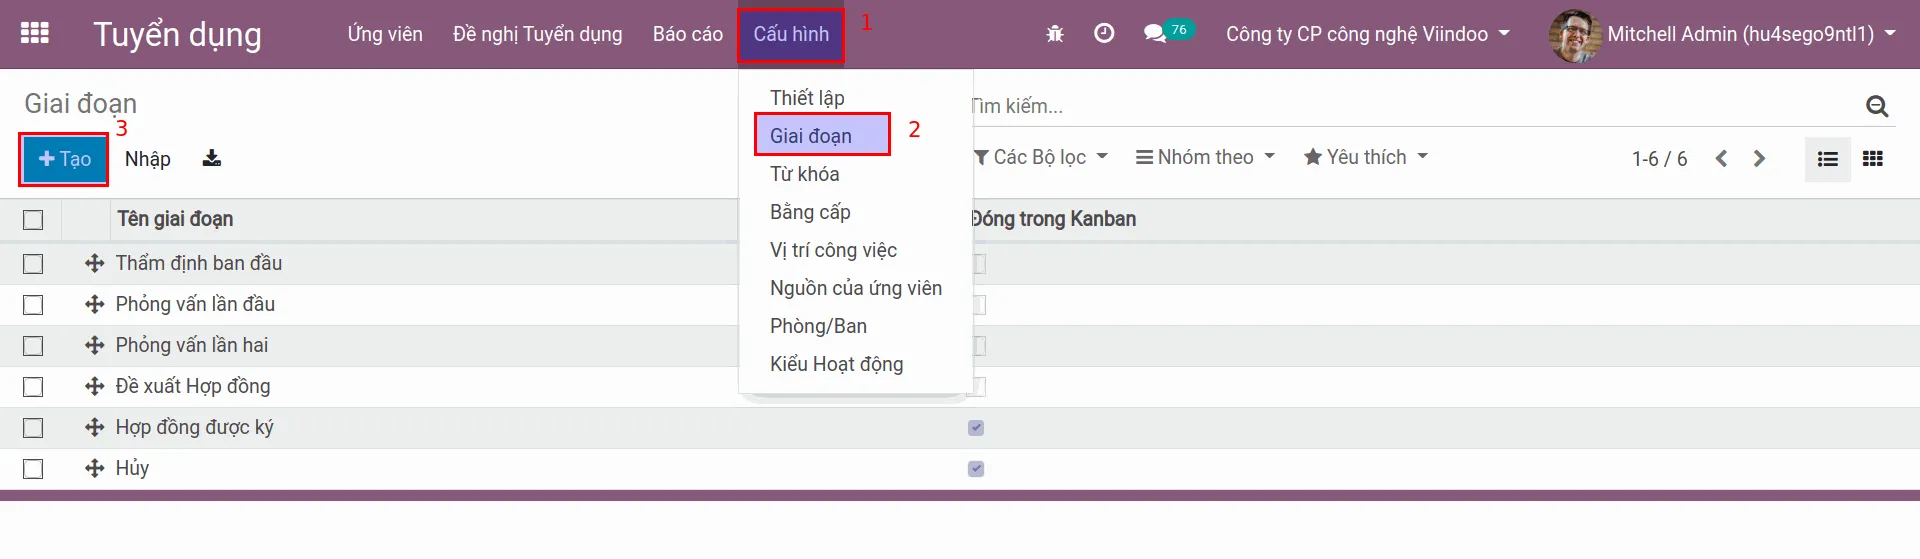1920x559 pixels.
Task: Check the Hủy row checkbox
Action: [33, 468]
